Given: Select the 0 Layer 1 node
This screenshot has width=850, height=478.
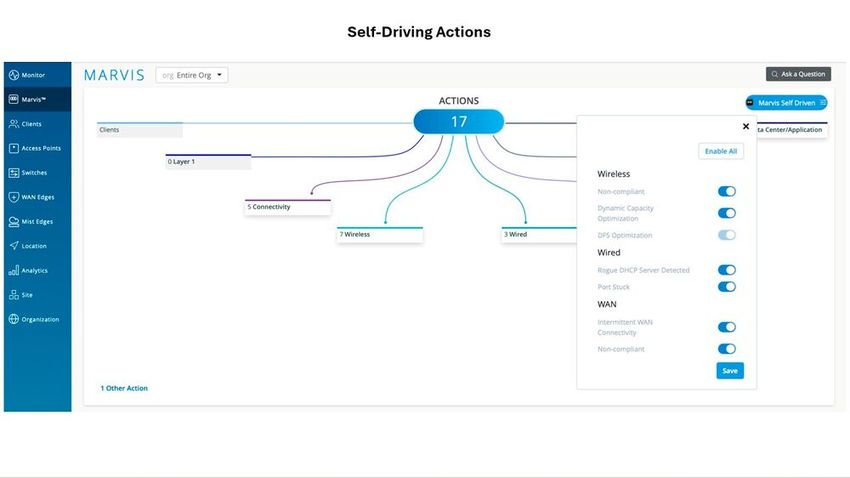Looking at the screenshot, I should click(x=208, y=162).
